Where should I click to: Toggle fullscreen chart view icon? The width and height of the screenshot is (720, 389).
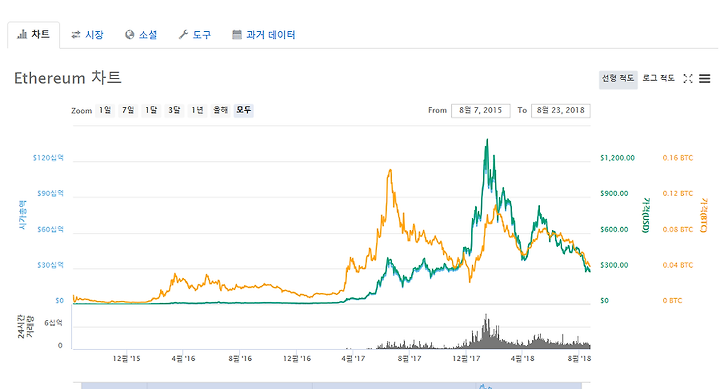coord(687,79)
